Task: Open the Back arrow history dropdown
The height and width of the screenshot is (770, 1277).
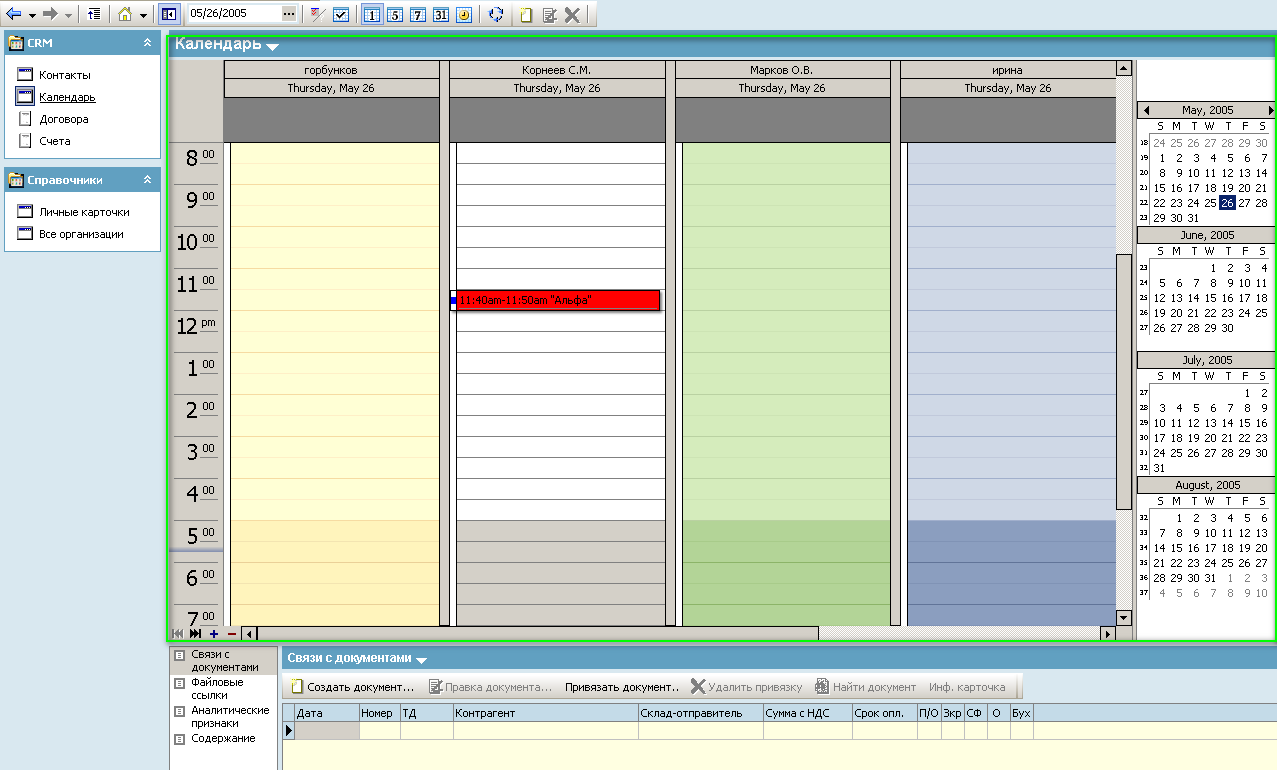Action: [x=32, y=15]
